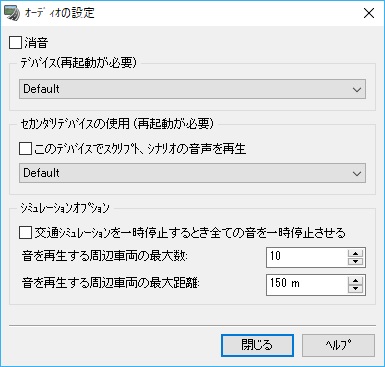Click the script and scenario audio playback label
Image resolution: width=385 pixels, height=367 pixels.
[x=140, y=149]
